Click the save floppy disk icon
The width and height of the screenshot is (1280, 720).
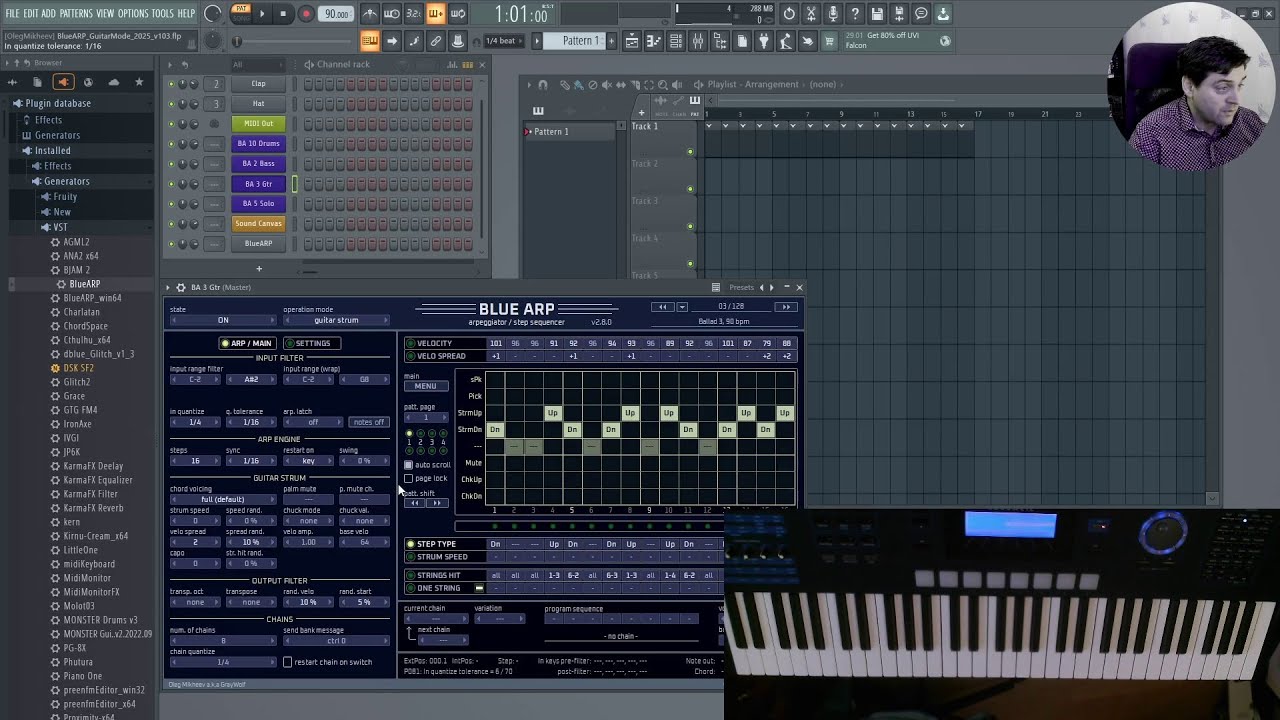tap(877, 14)
